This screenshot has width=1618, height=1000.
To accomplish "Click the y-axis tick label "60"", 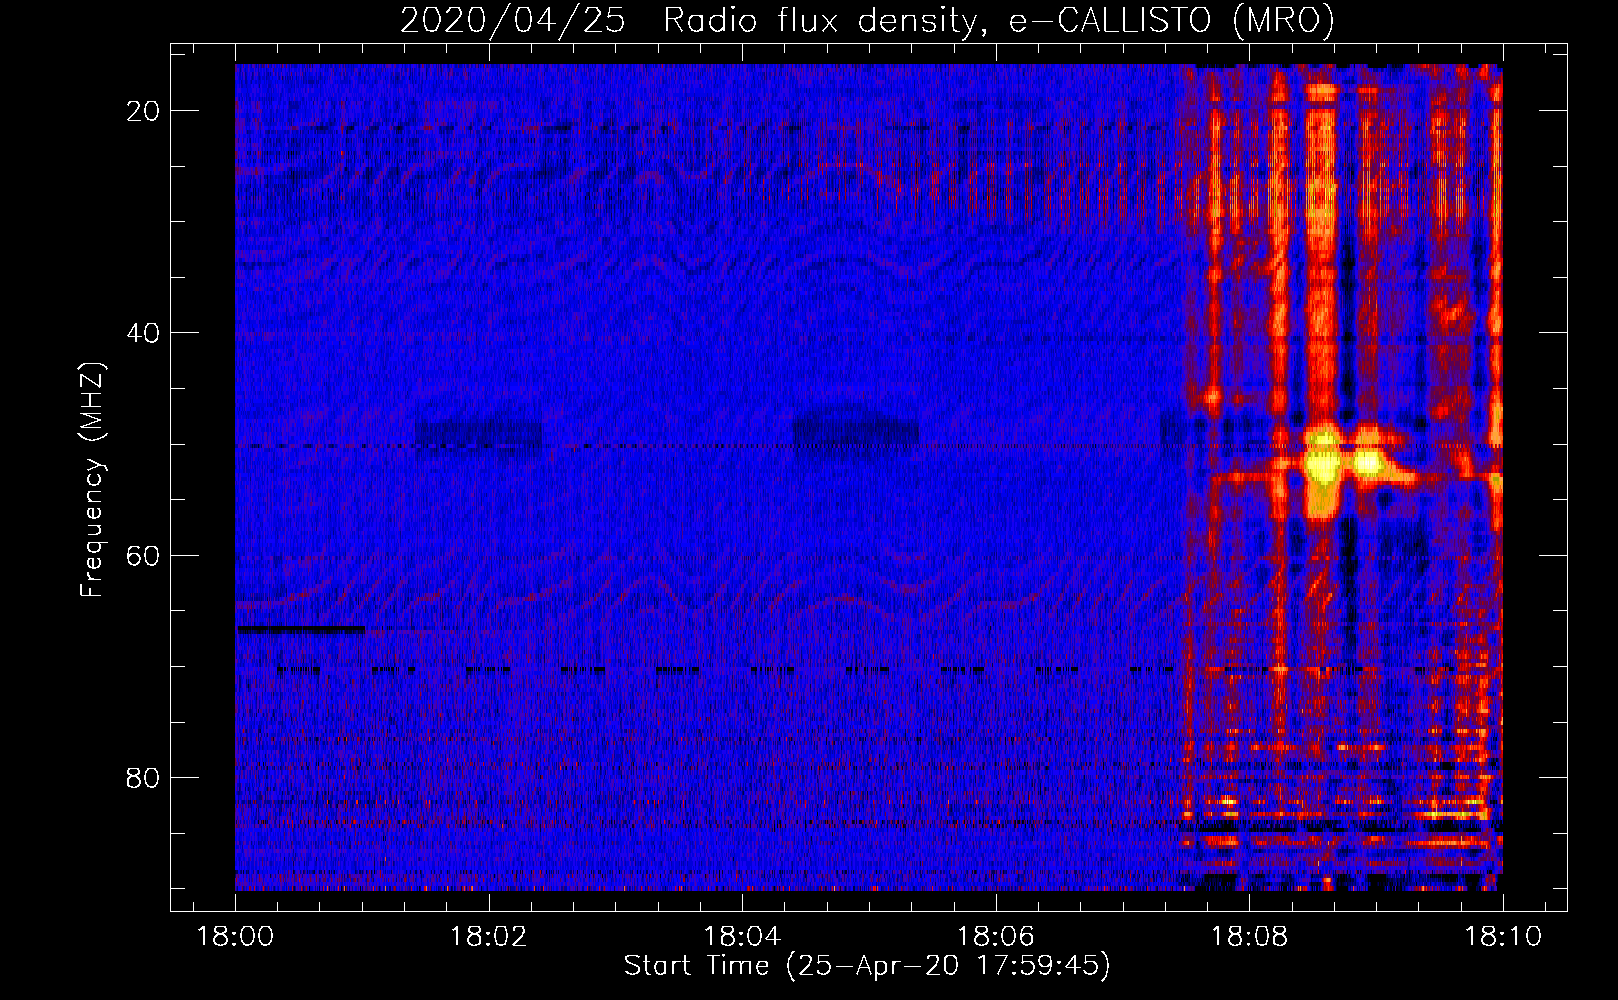I will click(144, 555).
